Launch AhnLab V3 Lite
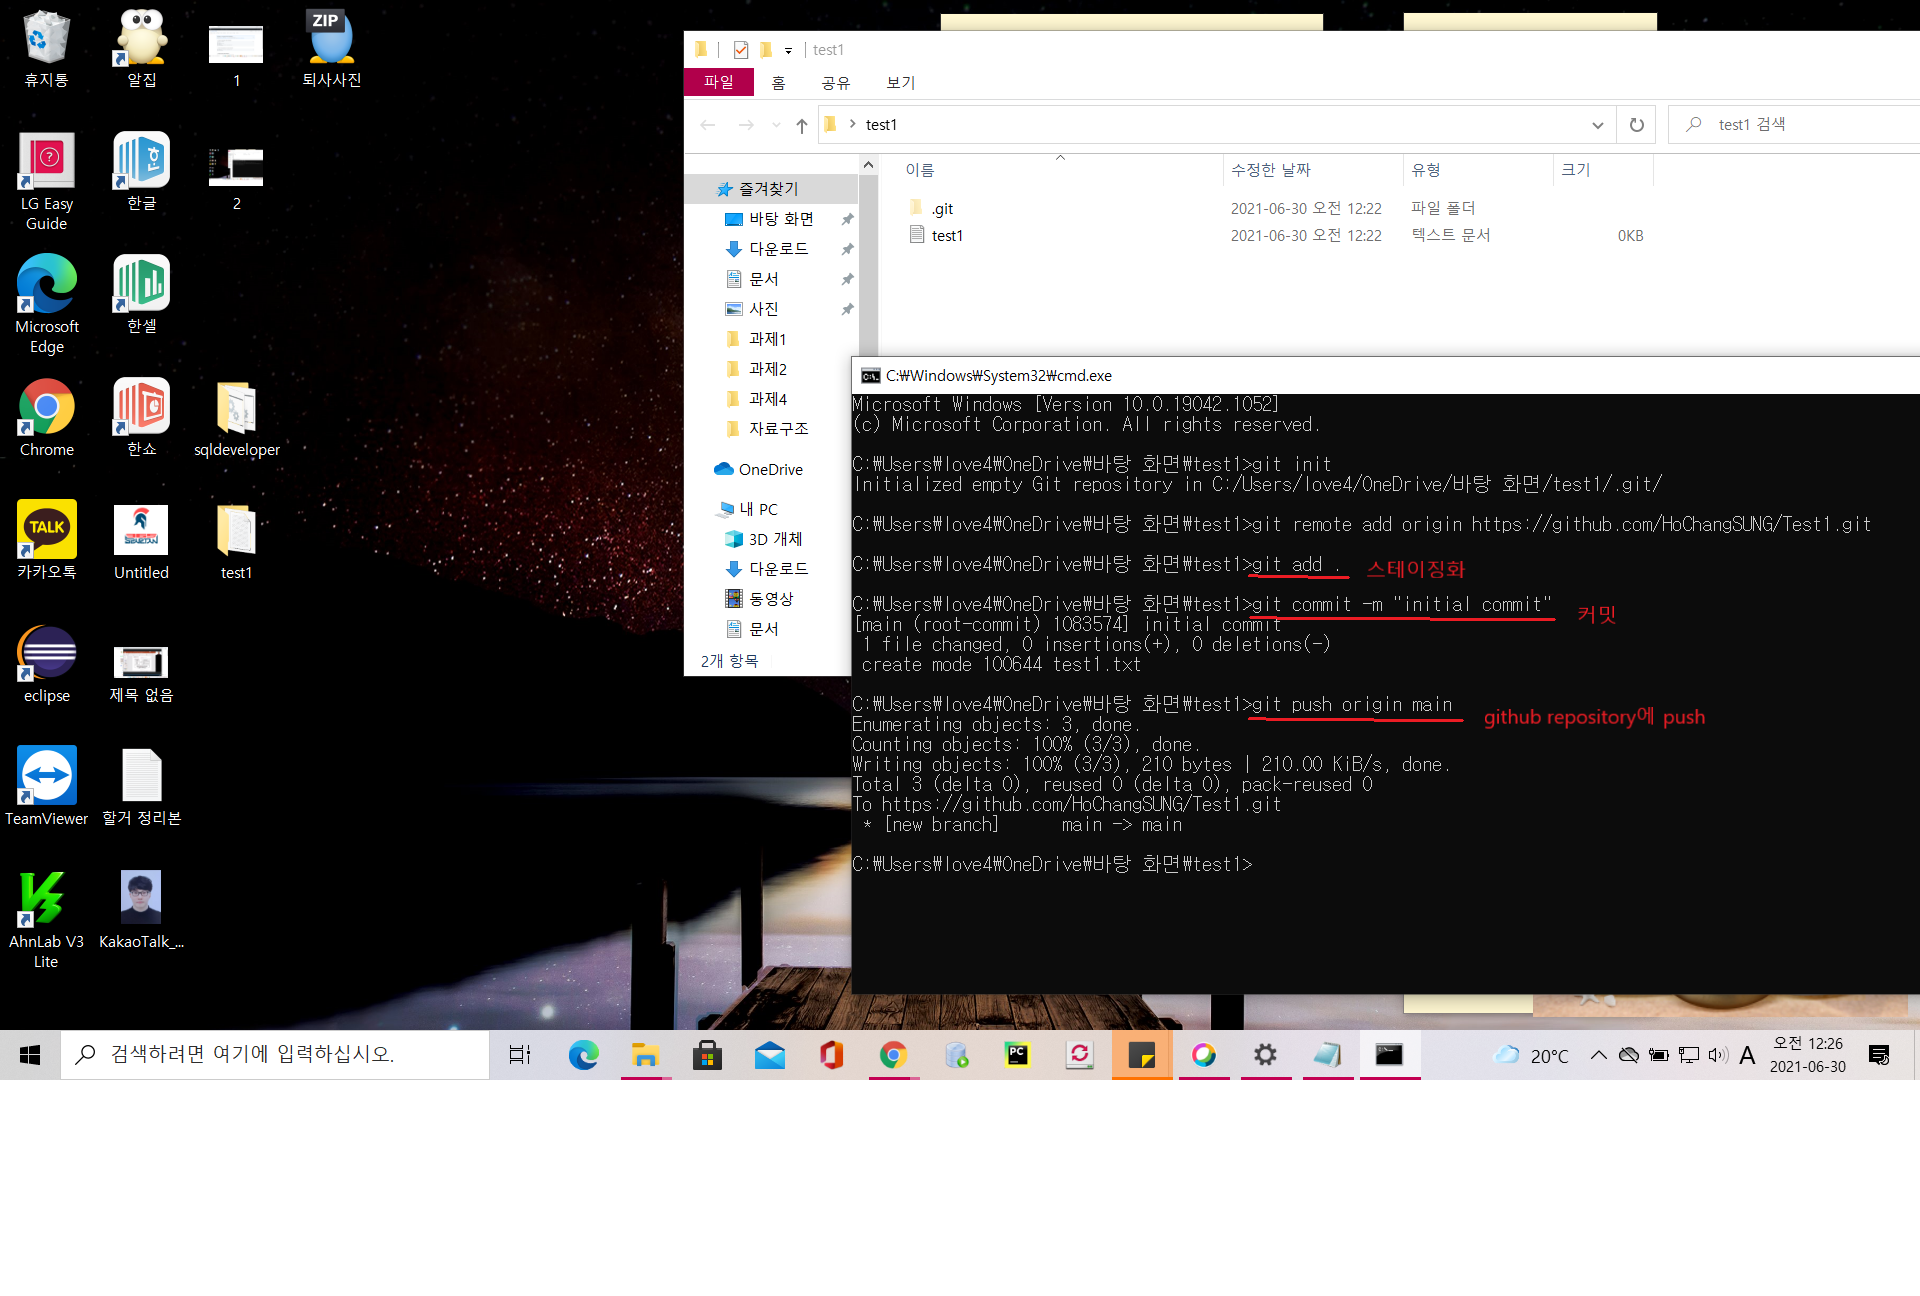 click(46, 895)
